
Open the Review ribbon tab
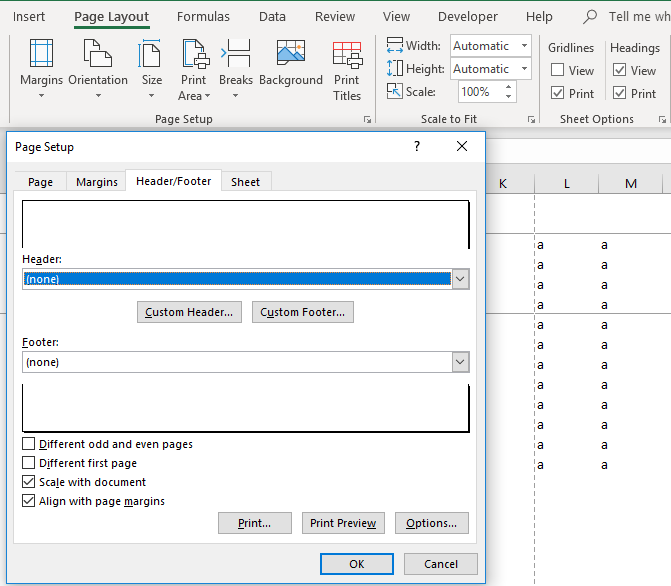335,17
